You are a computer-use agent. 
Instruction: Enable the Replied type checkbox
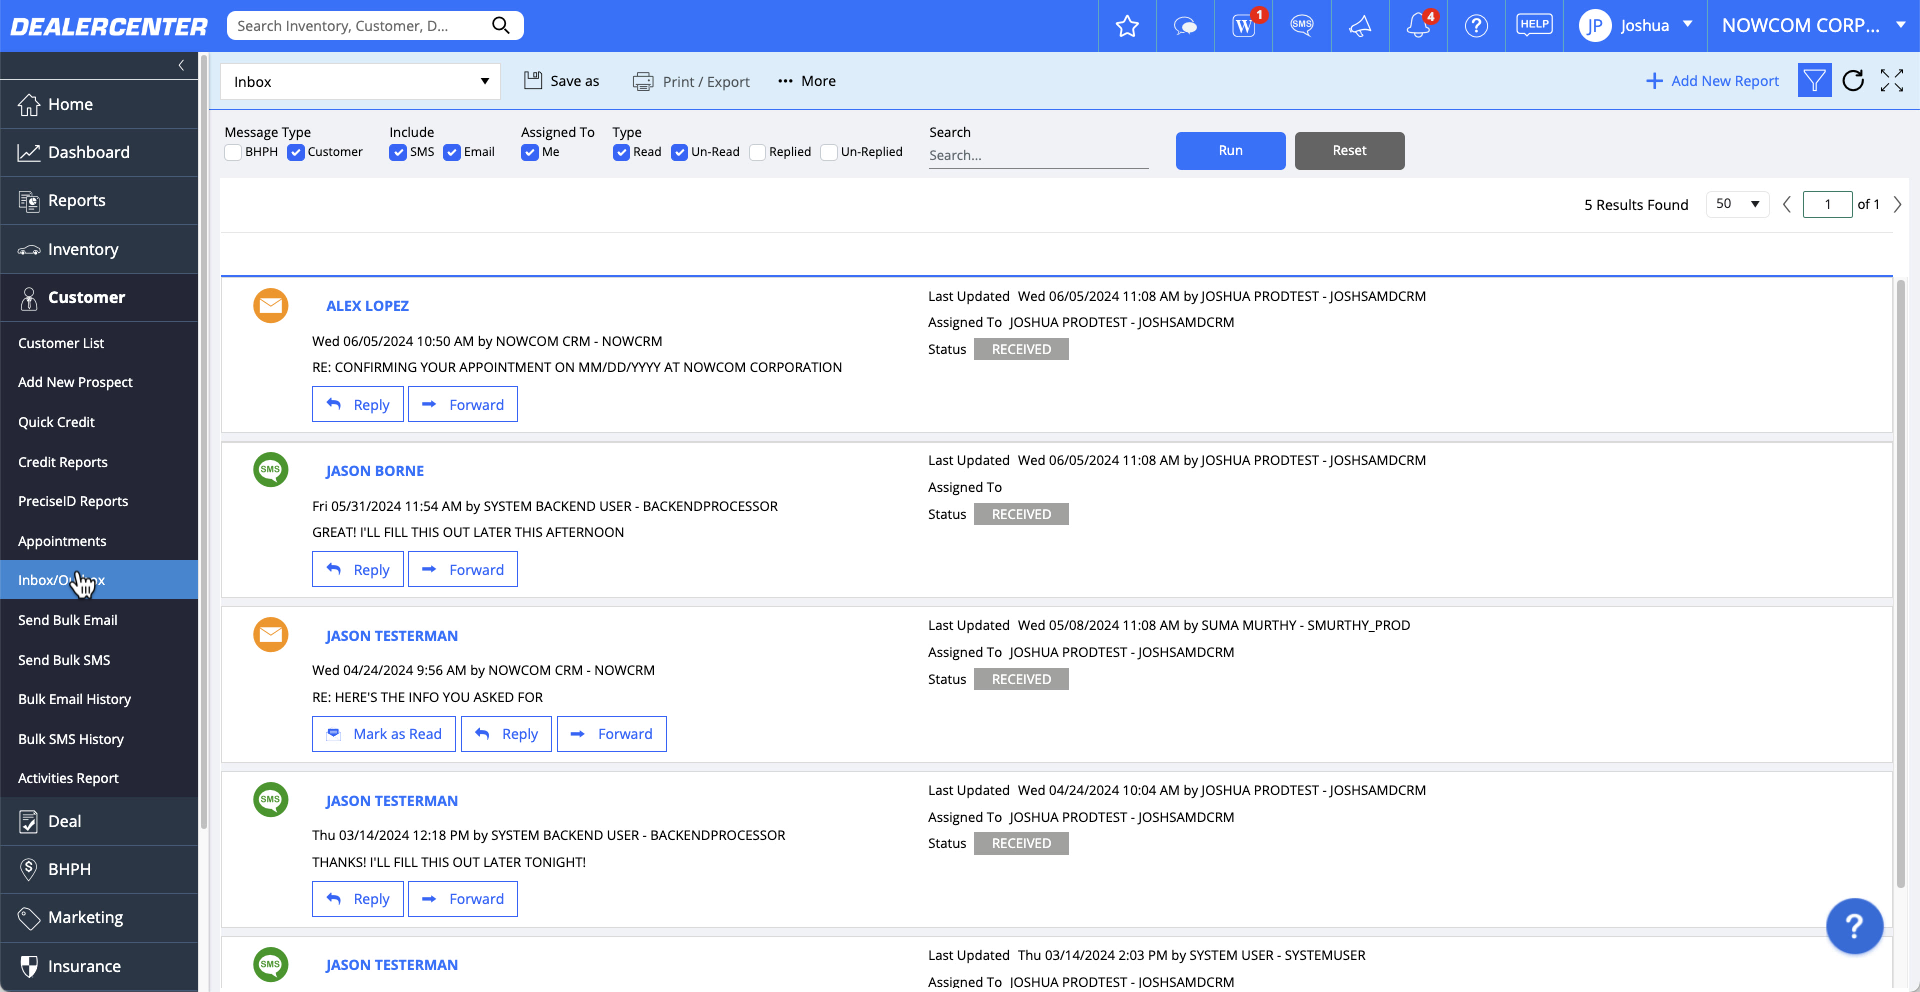[758, 152]
